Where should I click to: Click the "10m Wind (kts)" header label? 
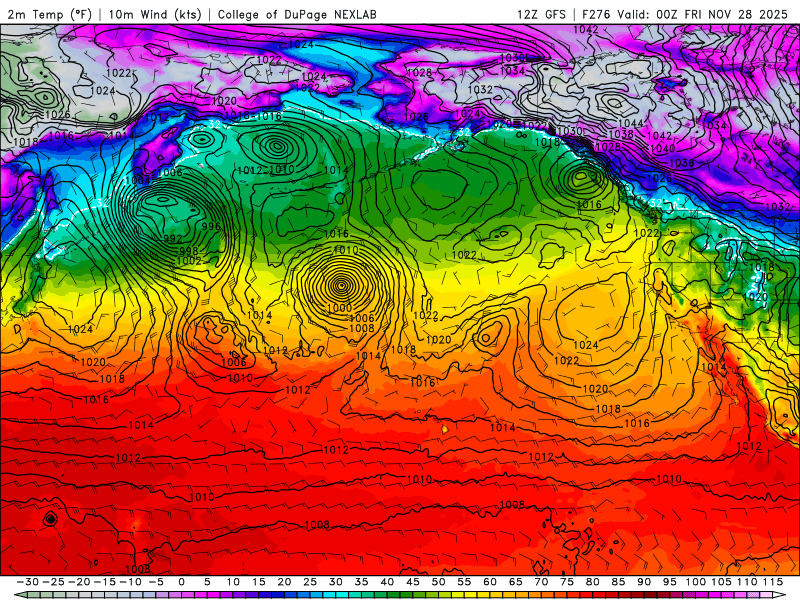[156, 14]
